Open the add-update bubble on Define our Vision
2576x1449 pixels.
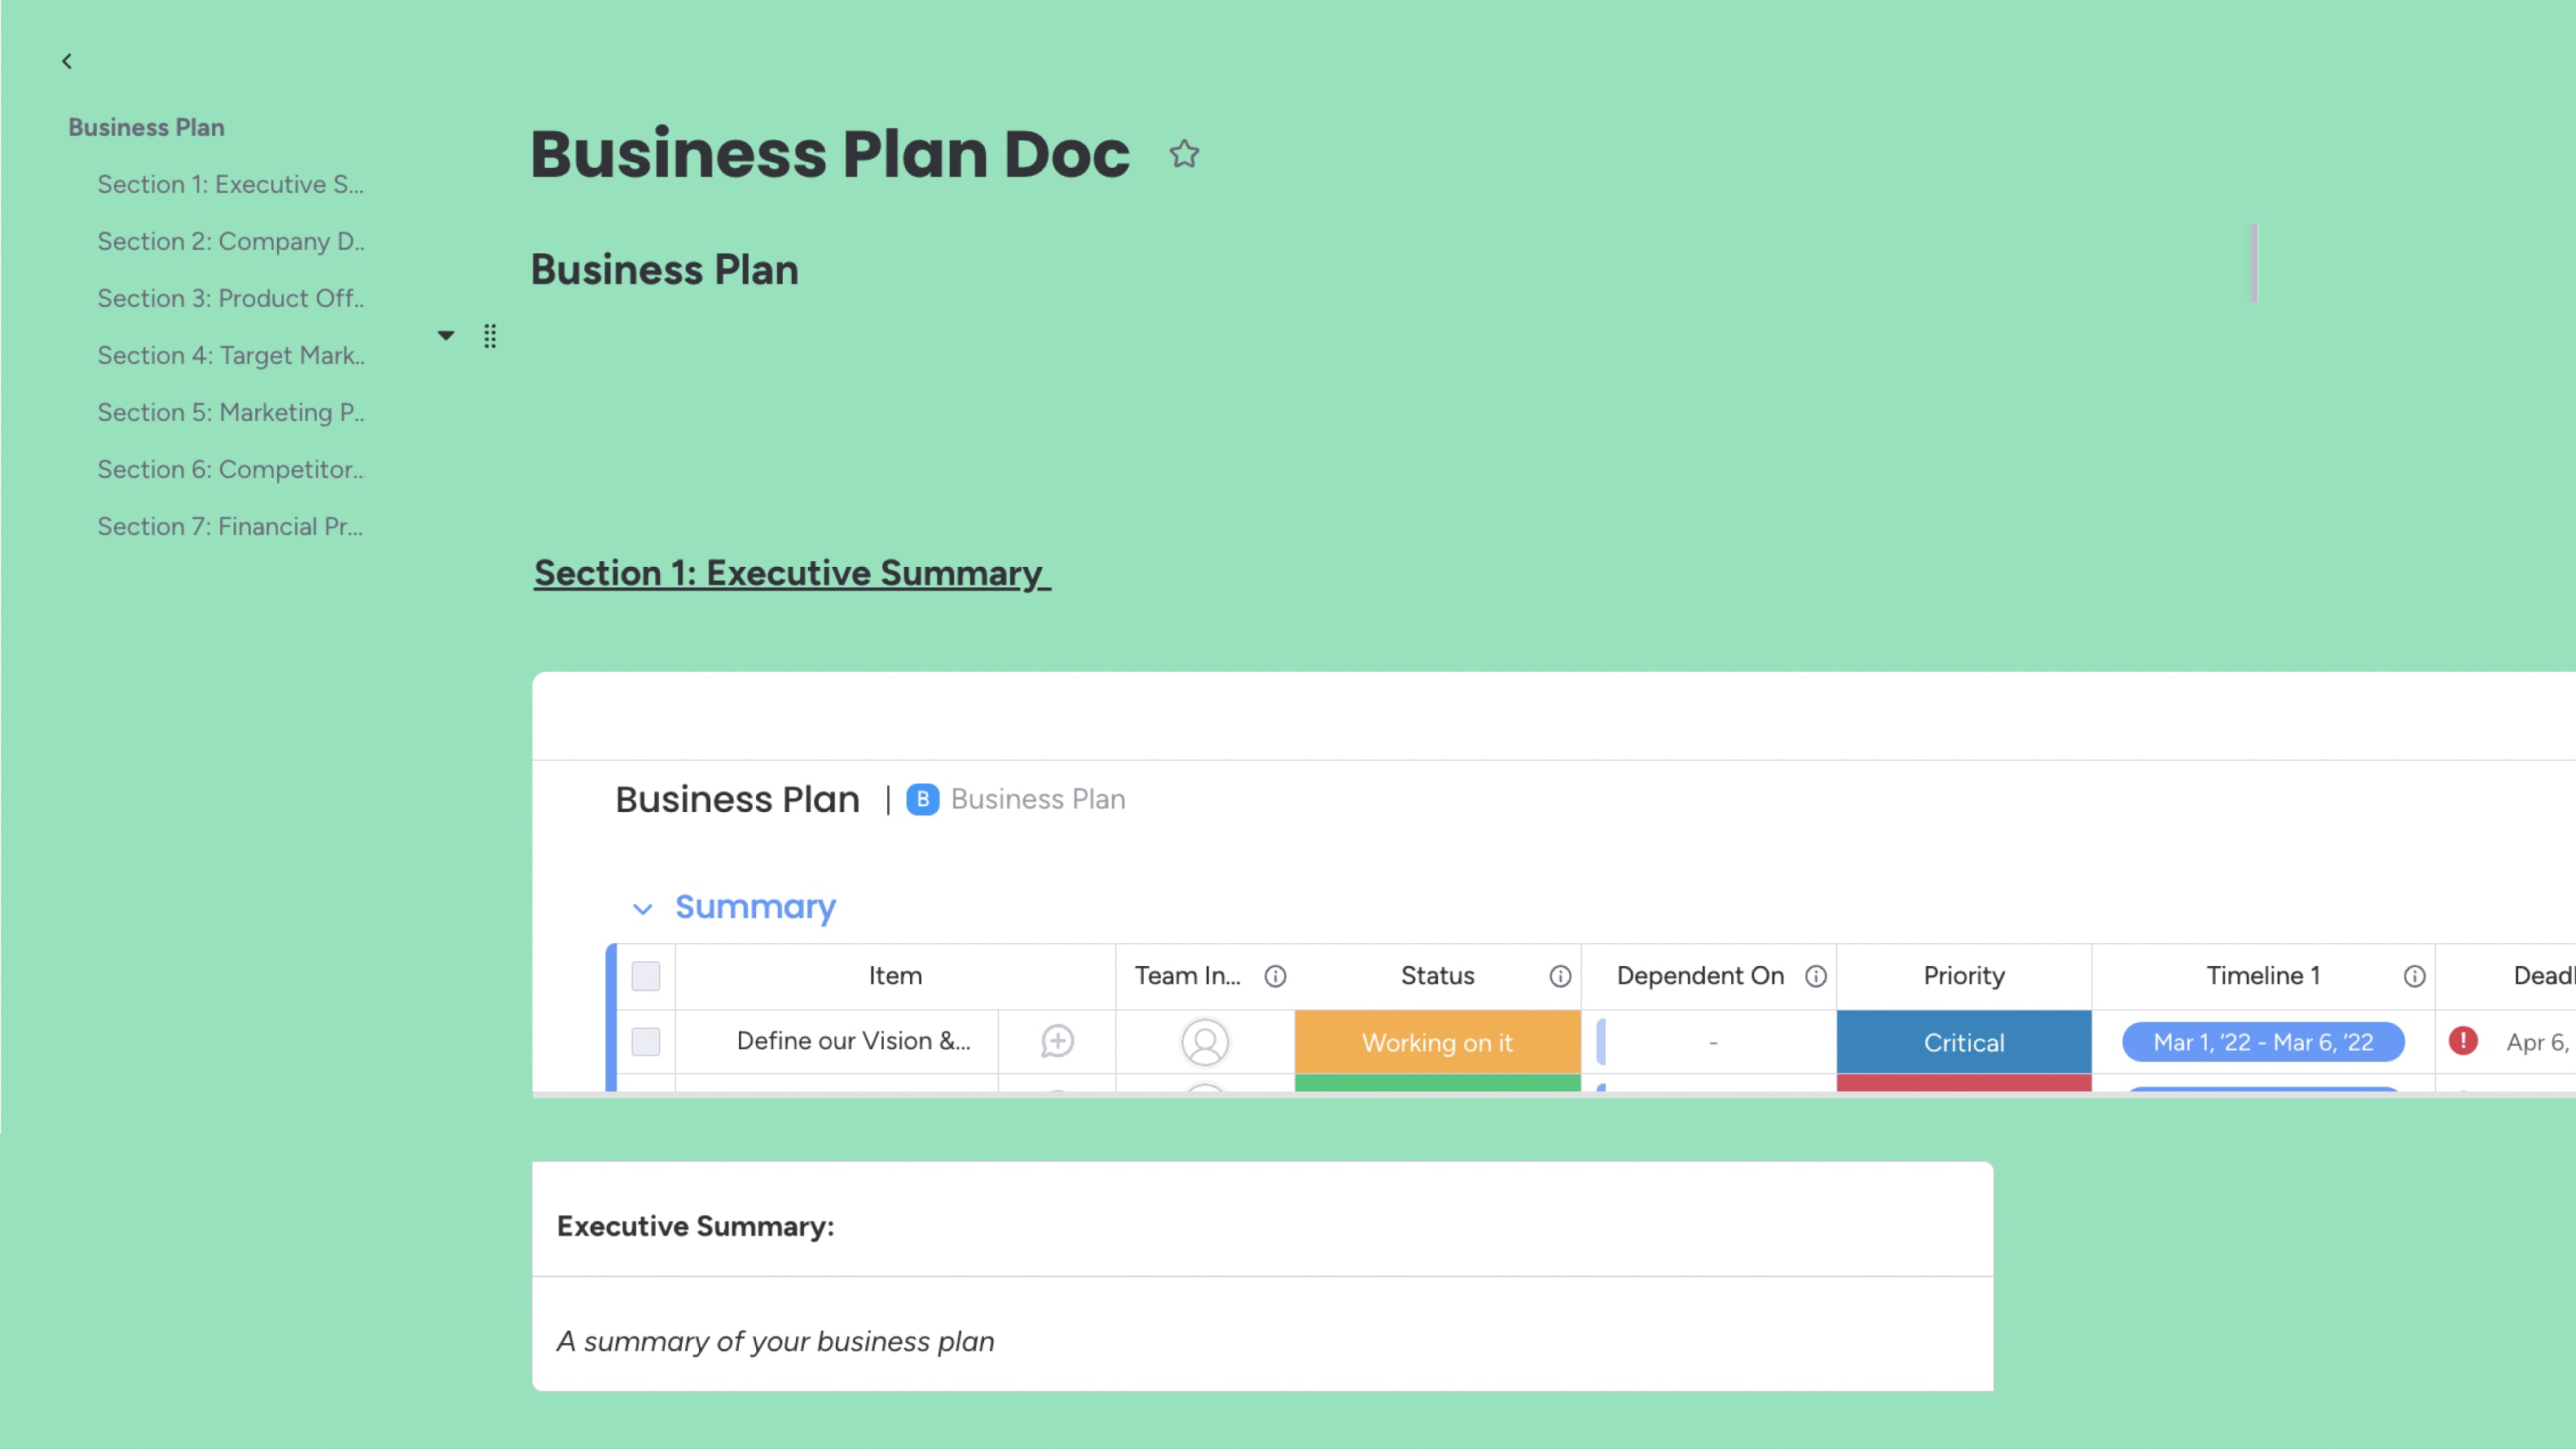tap(1057, 1041)
